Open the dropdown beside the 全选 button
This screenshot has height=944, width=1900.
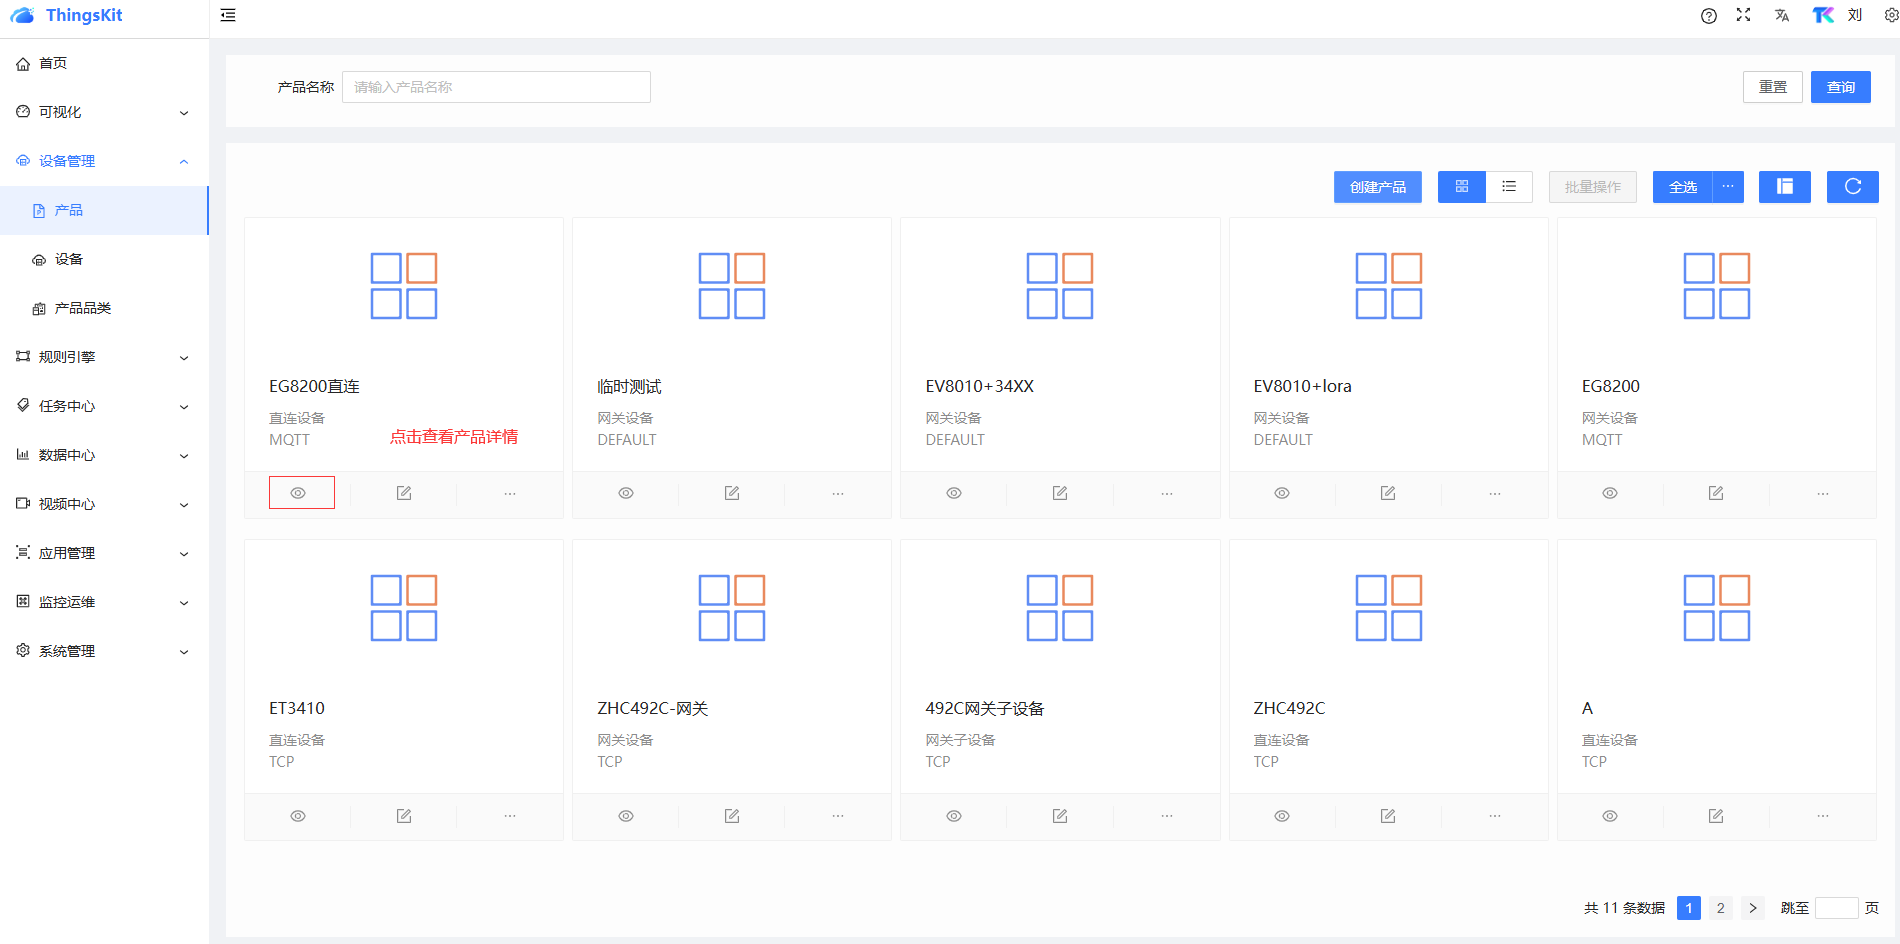point(1727,187)
